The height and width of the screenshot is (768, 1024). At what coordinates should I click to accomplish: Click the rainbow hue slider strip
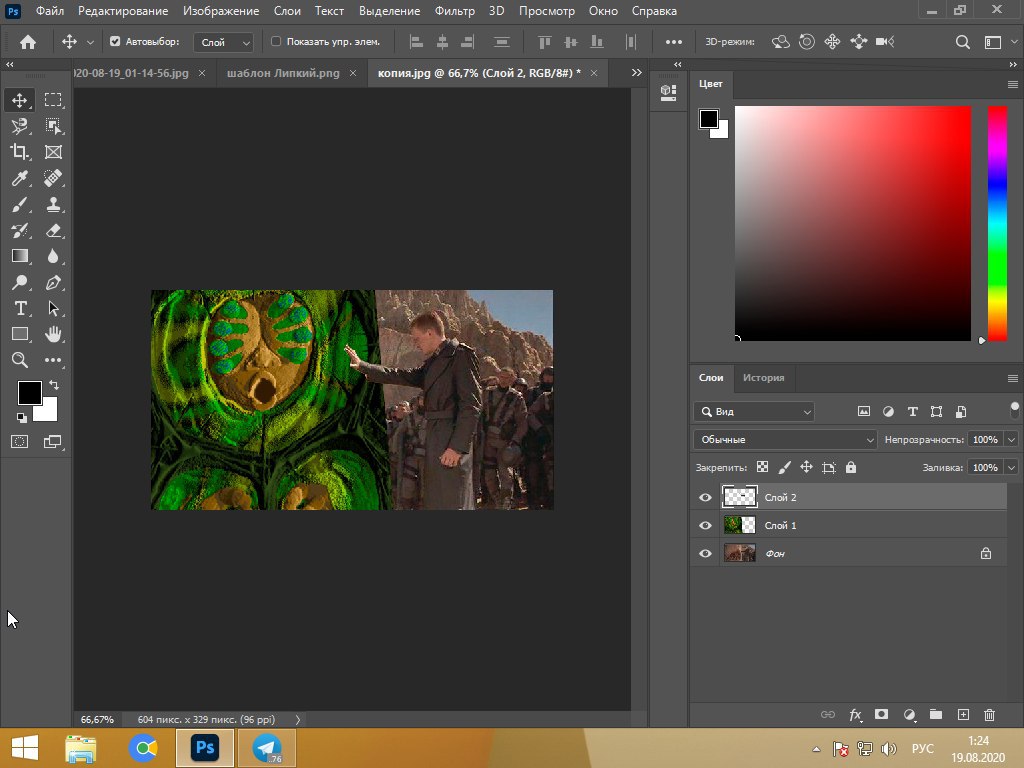tap(997, 222)
